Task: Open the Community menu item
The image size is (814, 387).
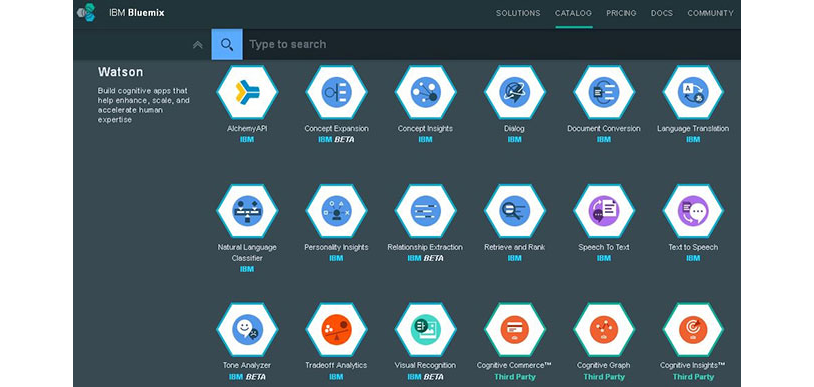Action: 711,13
